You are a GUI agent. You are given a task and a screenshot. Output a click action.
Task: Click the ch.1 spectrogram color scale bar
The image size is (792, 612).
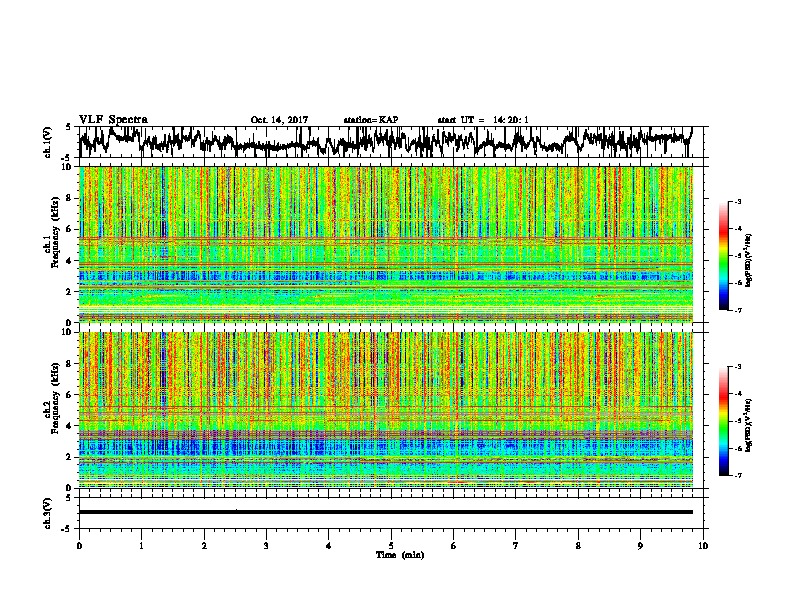[724, 256]
